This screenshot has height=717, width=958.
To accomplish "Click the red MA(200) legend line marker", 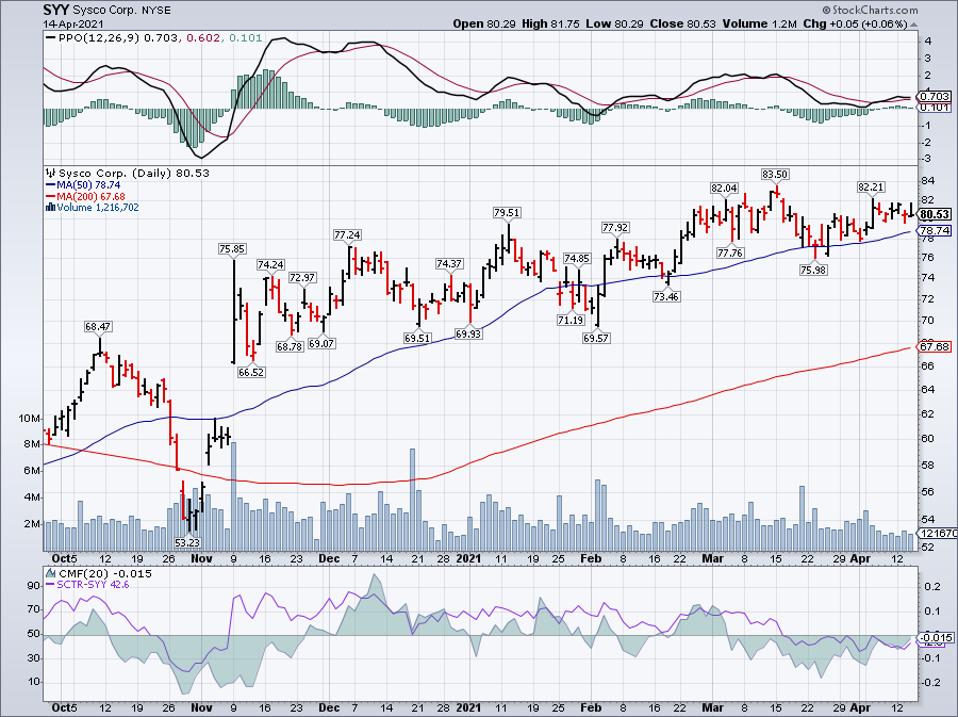I will click(x=51, y=197).
